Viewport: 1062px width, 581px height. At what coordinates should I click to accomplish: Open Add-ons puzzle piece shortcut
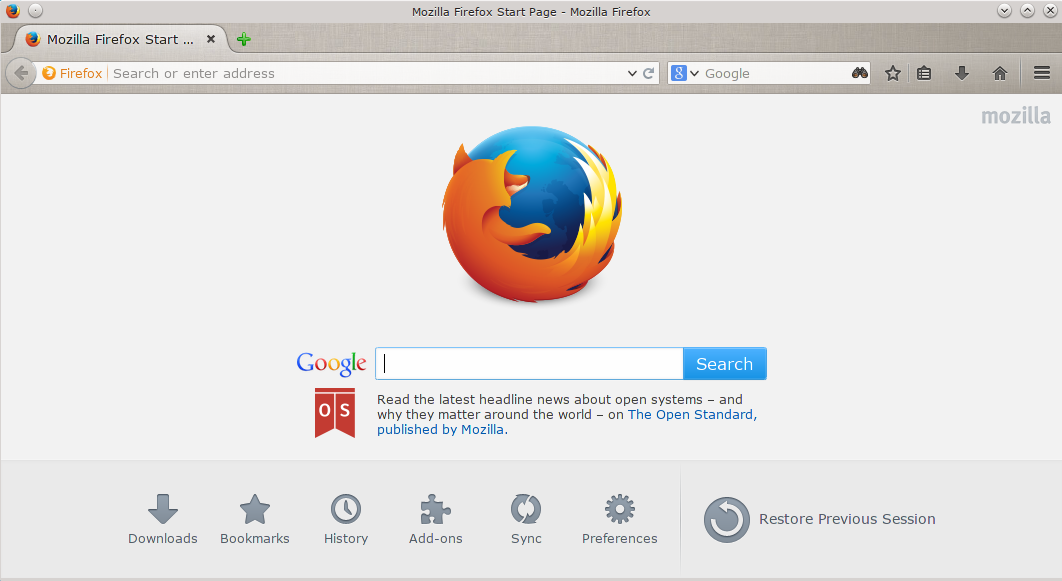pyautogui.click(x=436, y=519)
